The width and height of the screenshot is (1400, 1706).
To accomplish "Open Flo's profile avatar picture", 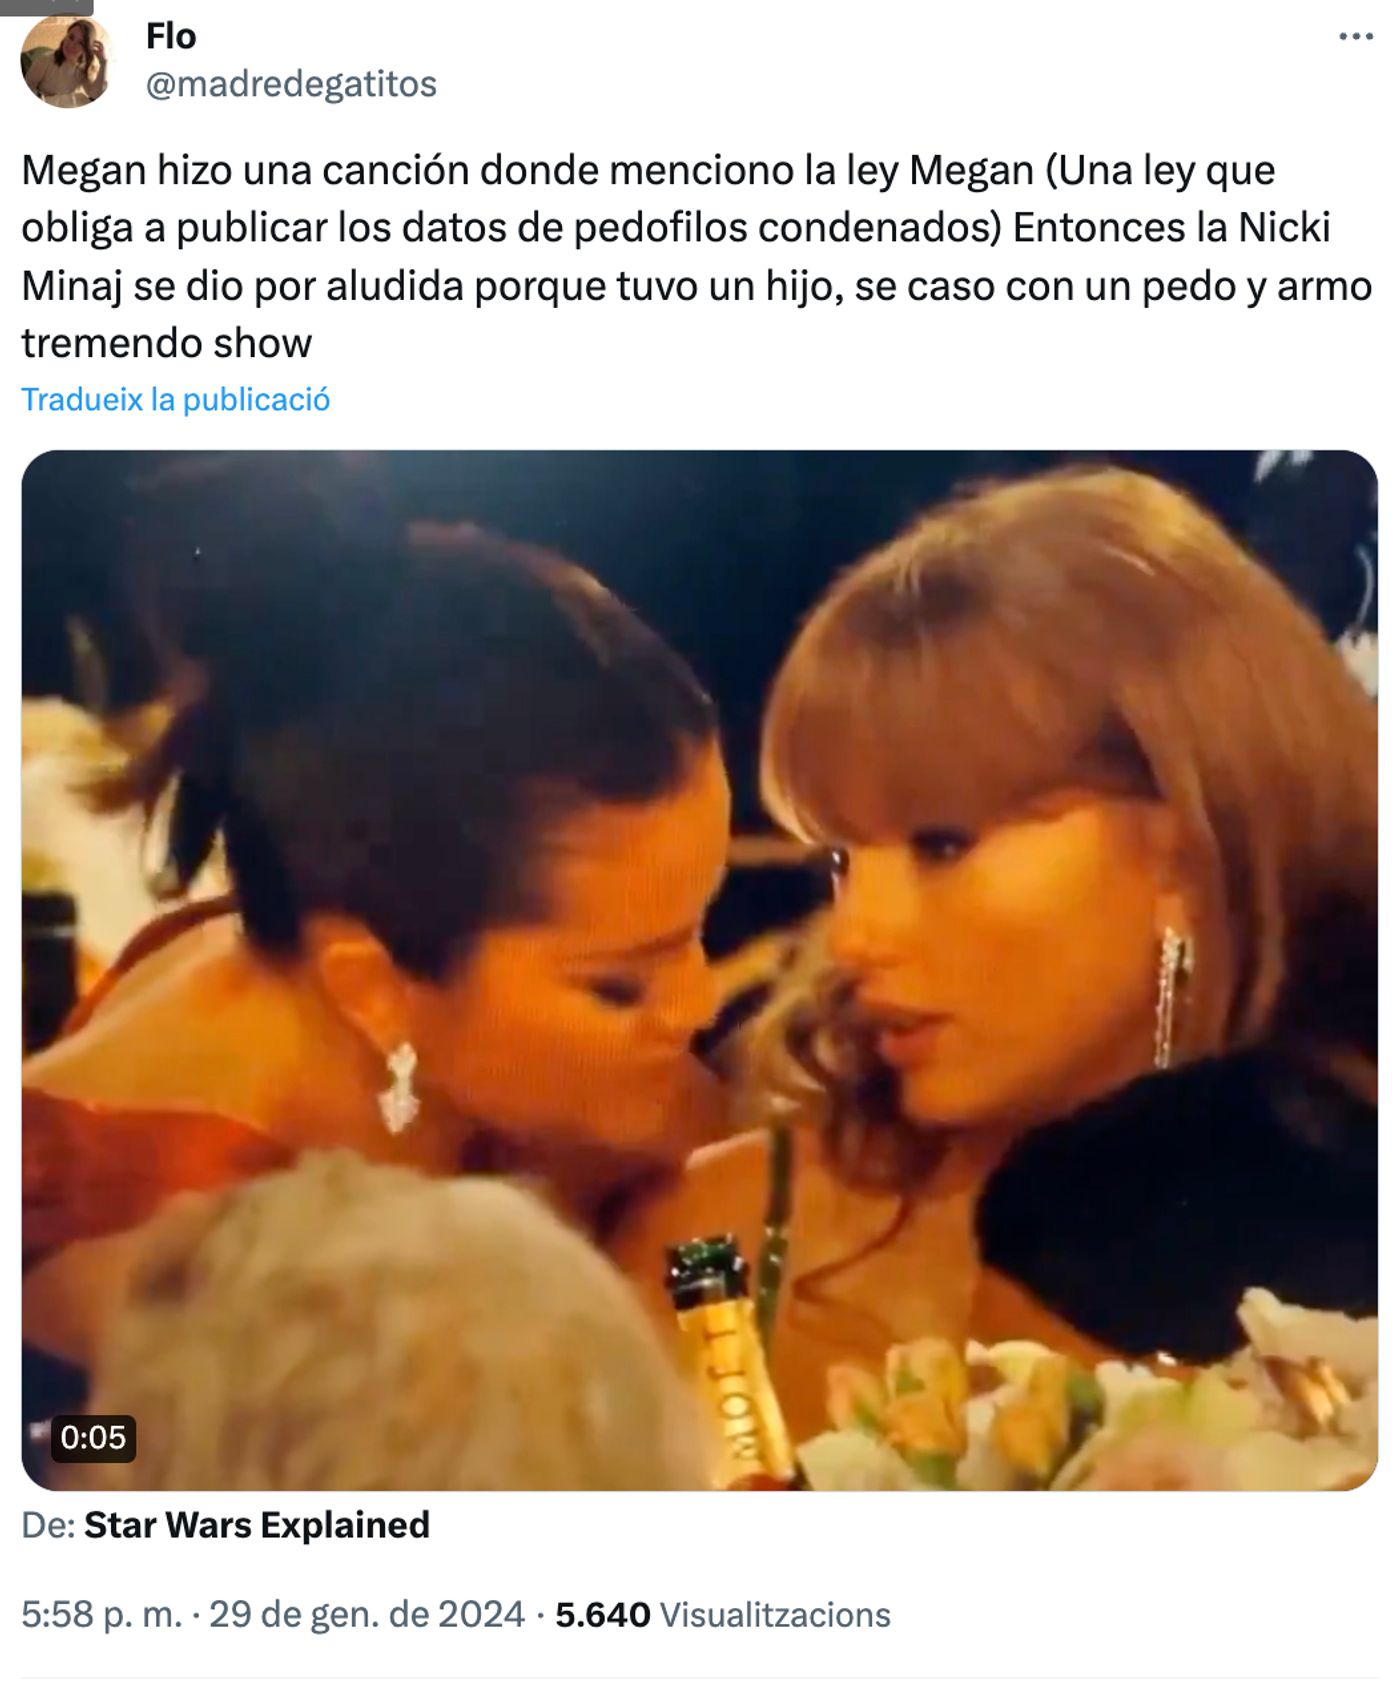I will pos(66,62).
